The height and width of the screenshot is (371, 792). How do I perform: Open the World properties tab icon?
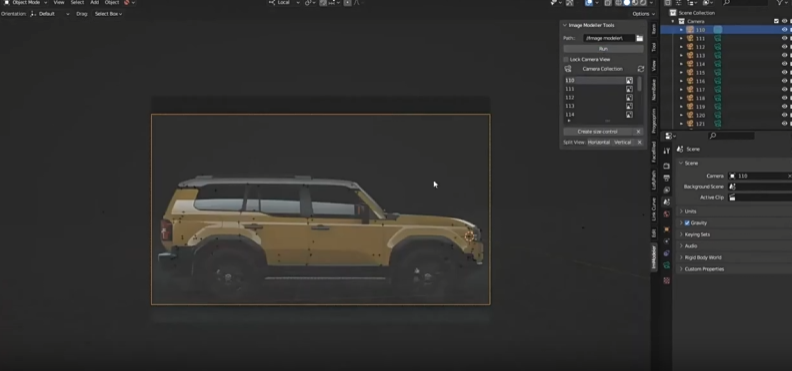(x=666, y=214)
